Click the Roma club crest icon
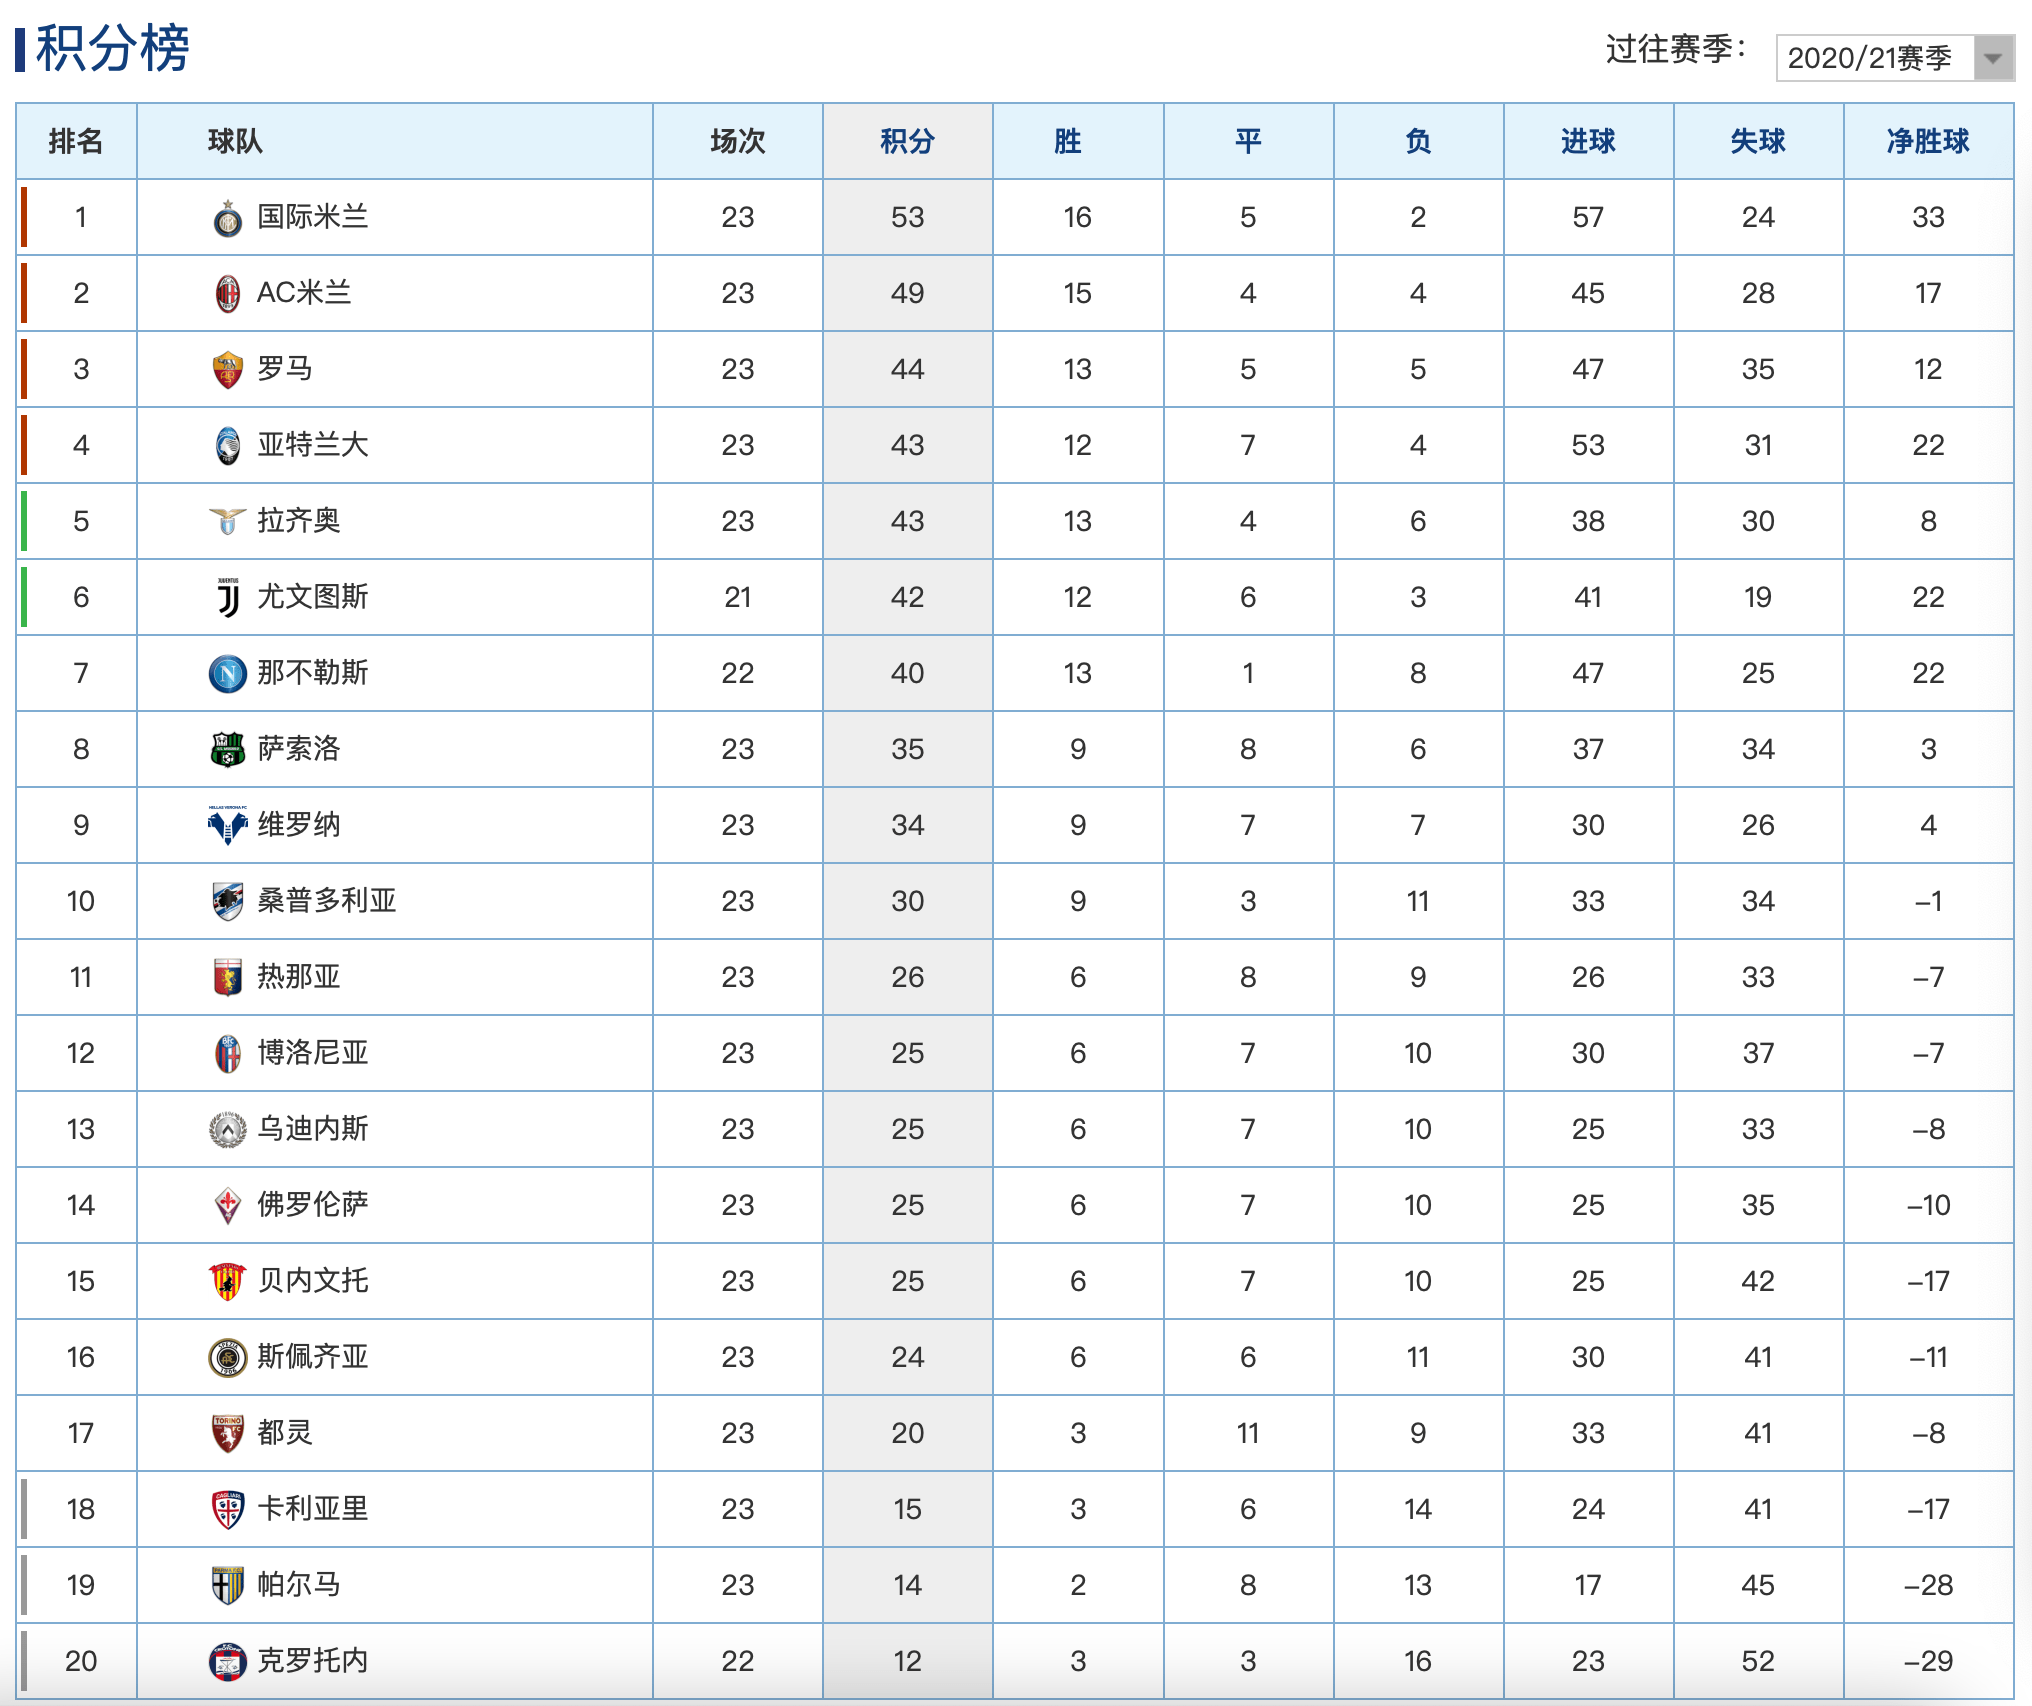Screen dimensions: 2032x1706 [228, 370]
